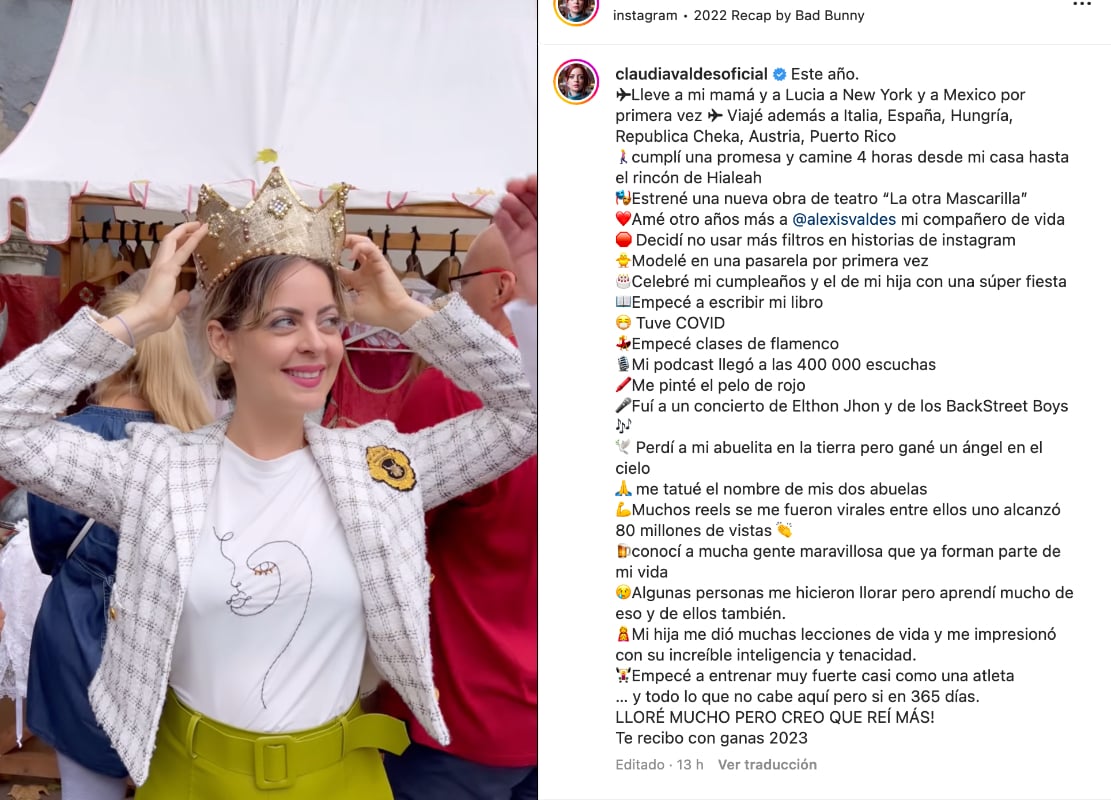This screenshot has width=1111, height=800.
Task: Click Ver traducción to translate caption
Action: (x=767, y=765)
